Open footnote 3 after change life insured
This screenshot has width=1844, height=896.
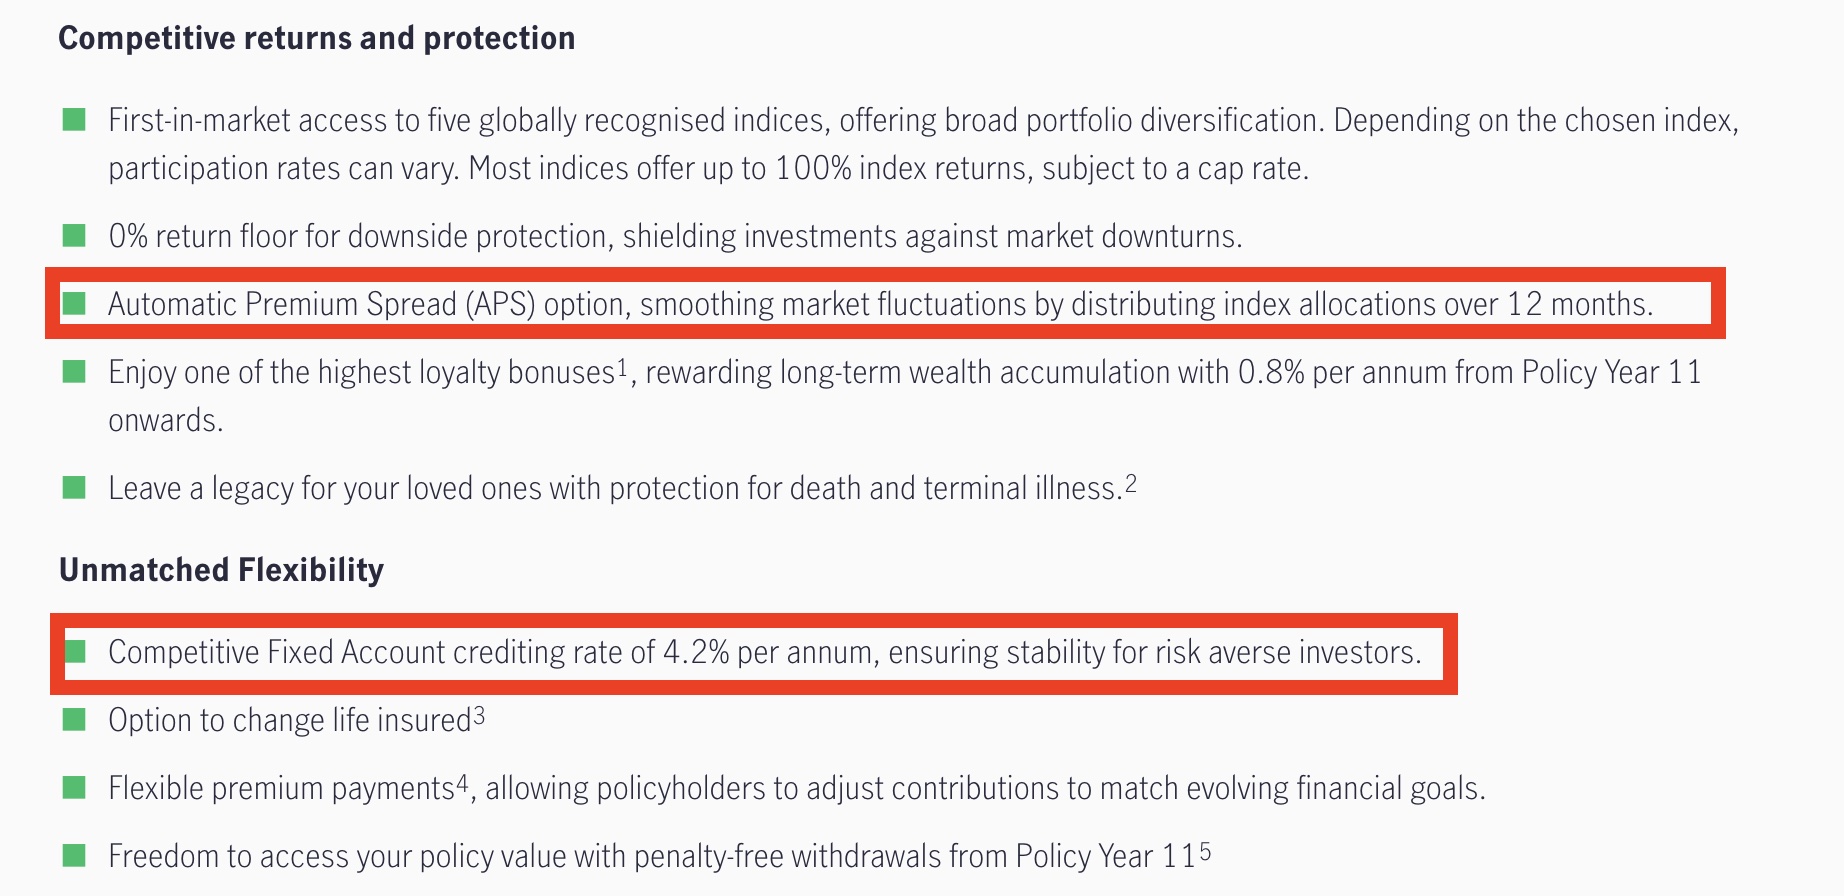479,715
